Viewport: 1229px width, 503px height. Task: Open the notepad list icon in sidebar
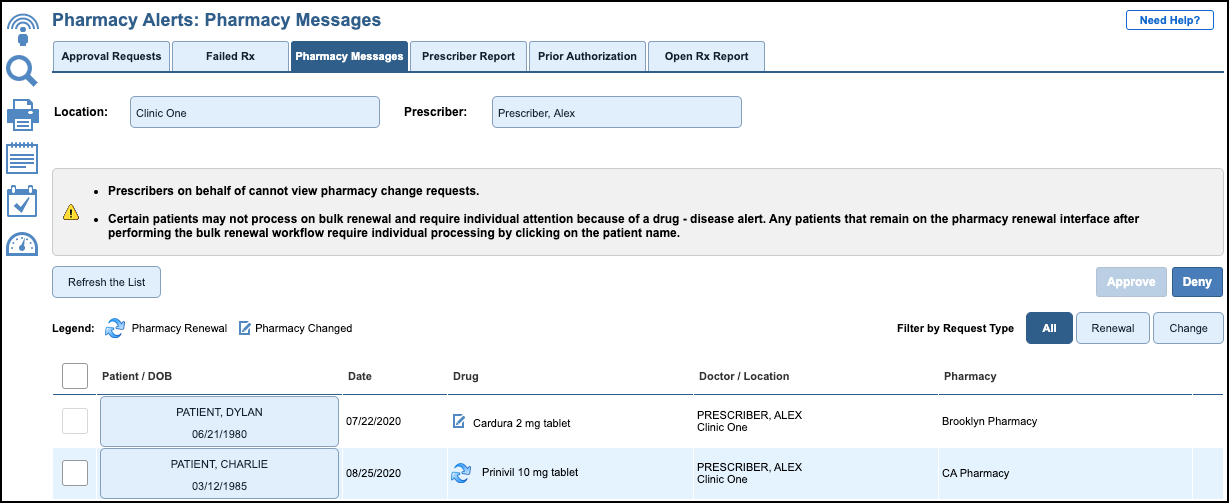[x=22, y=158]
